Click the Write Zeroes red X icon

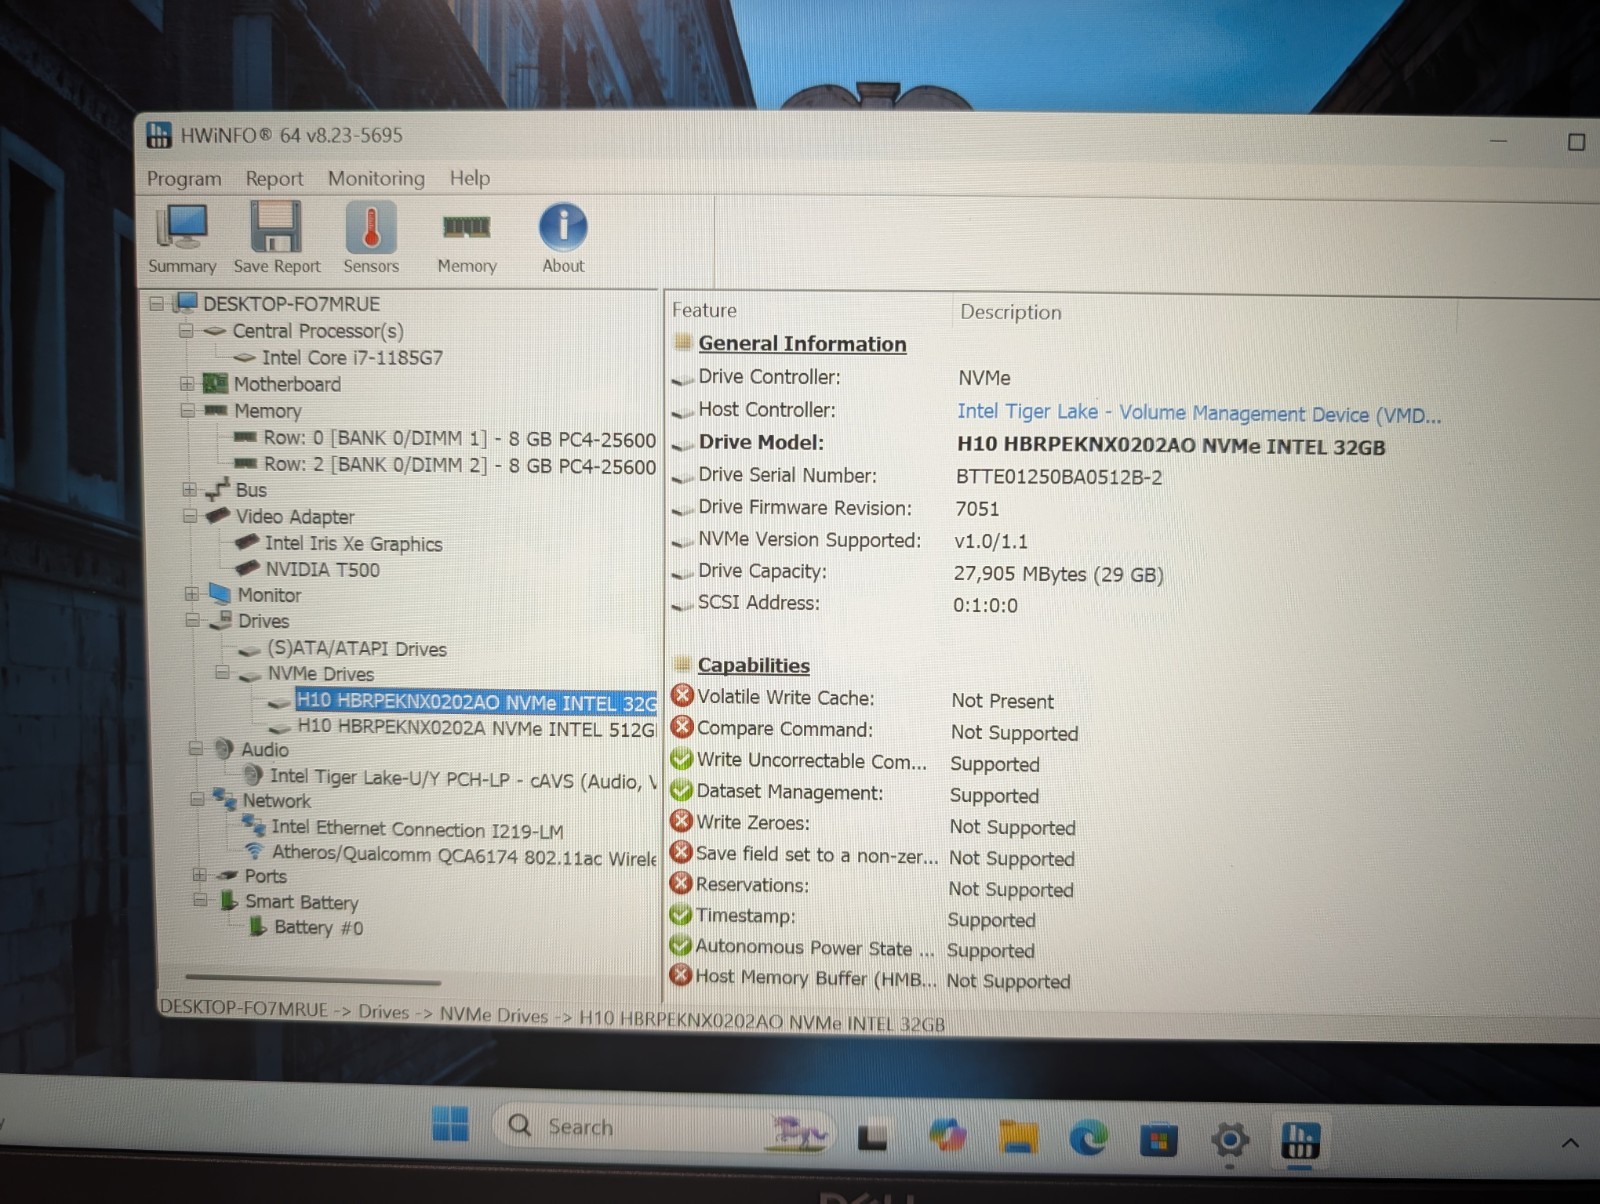(x=681, y=821)
